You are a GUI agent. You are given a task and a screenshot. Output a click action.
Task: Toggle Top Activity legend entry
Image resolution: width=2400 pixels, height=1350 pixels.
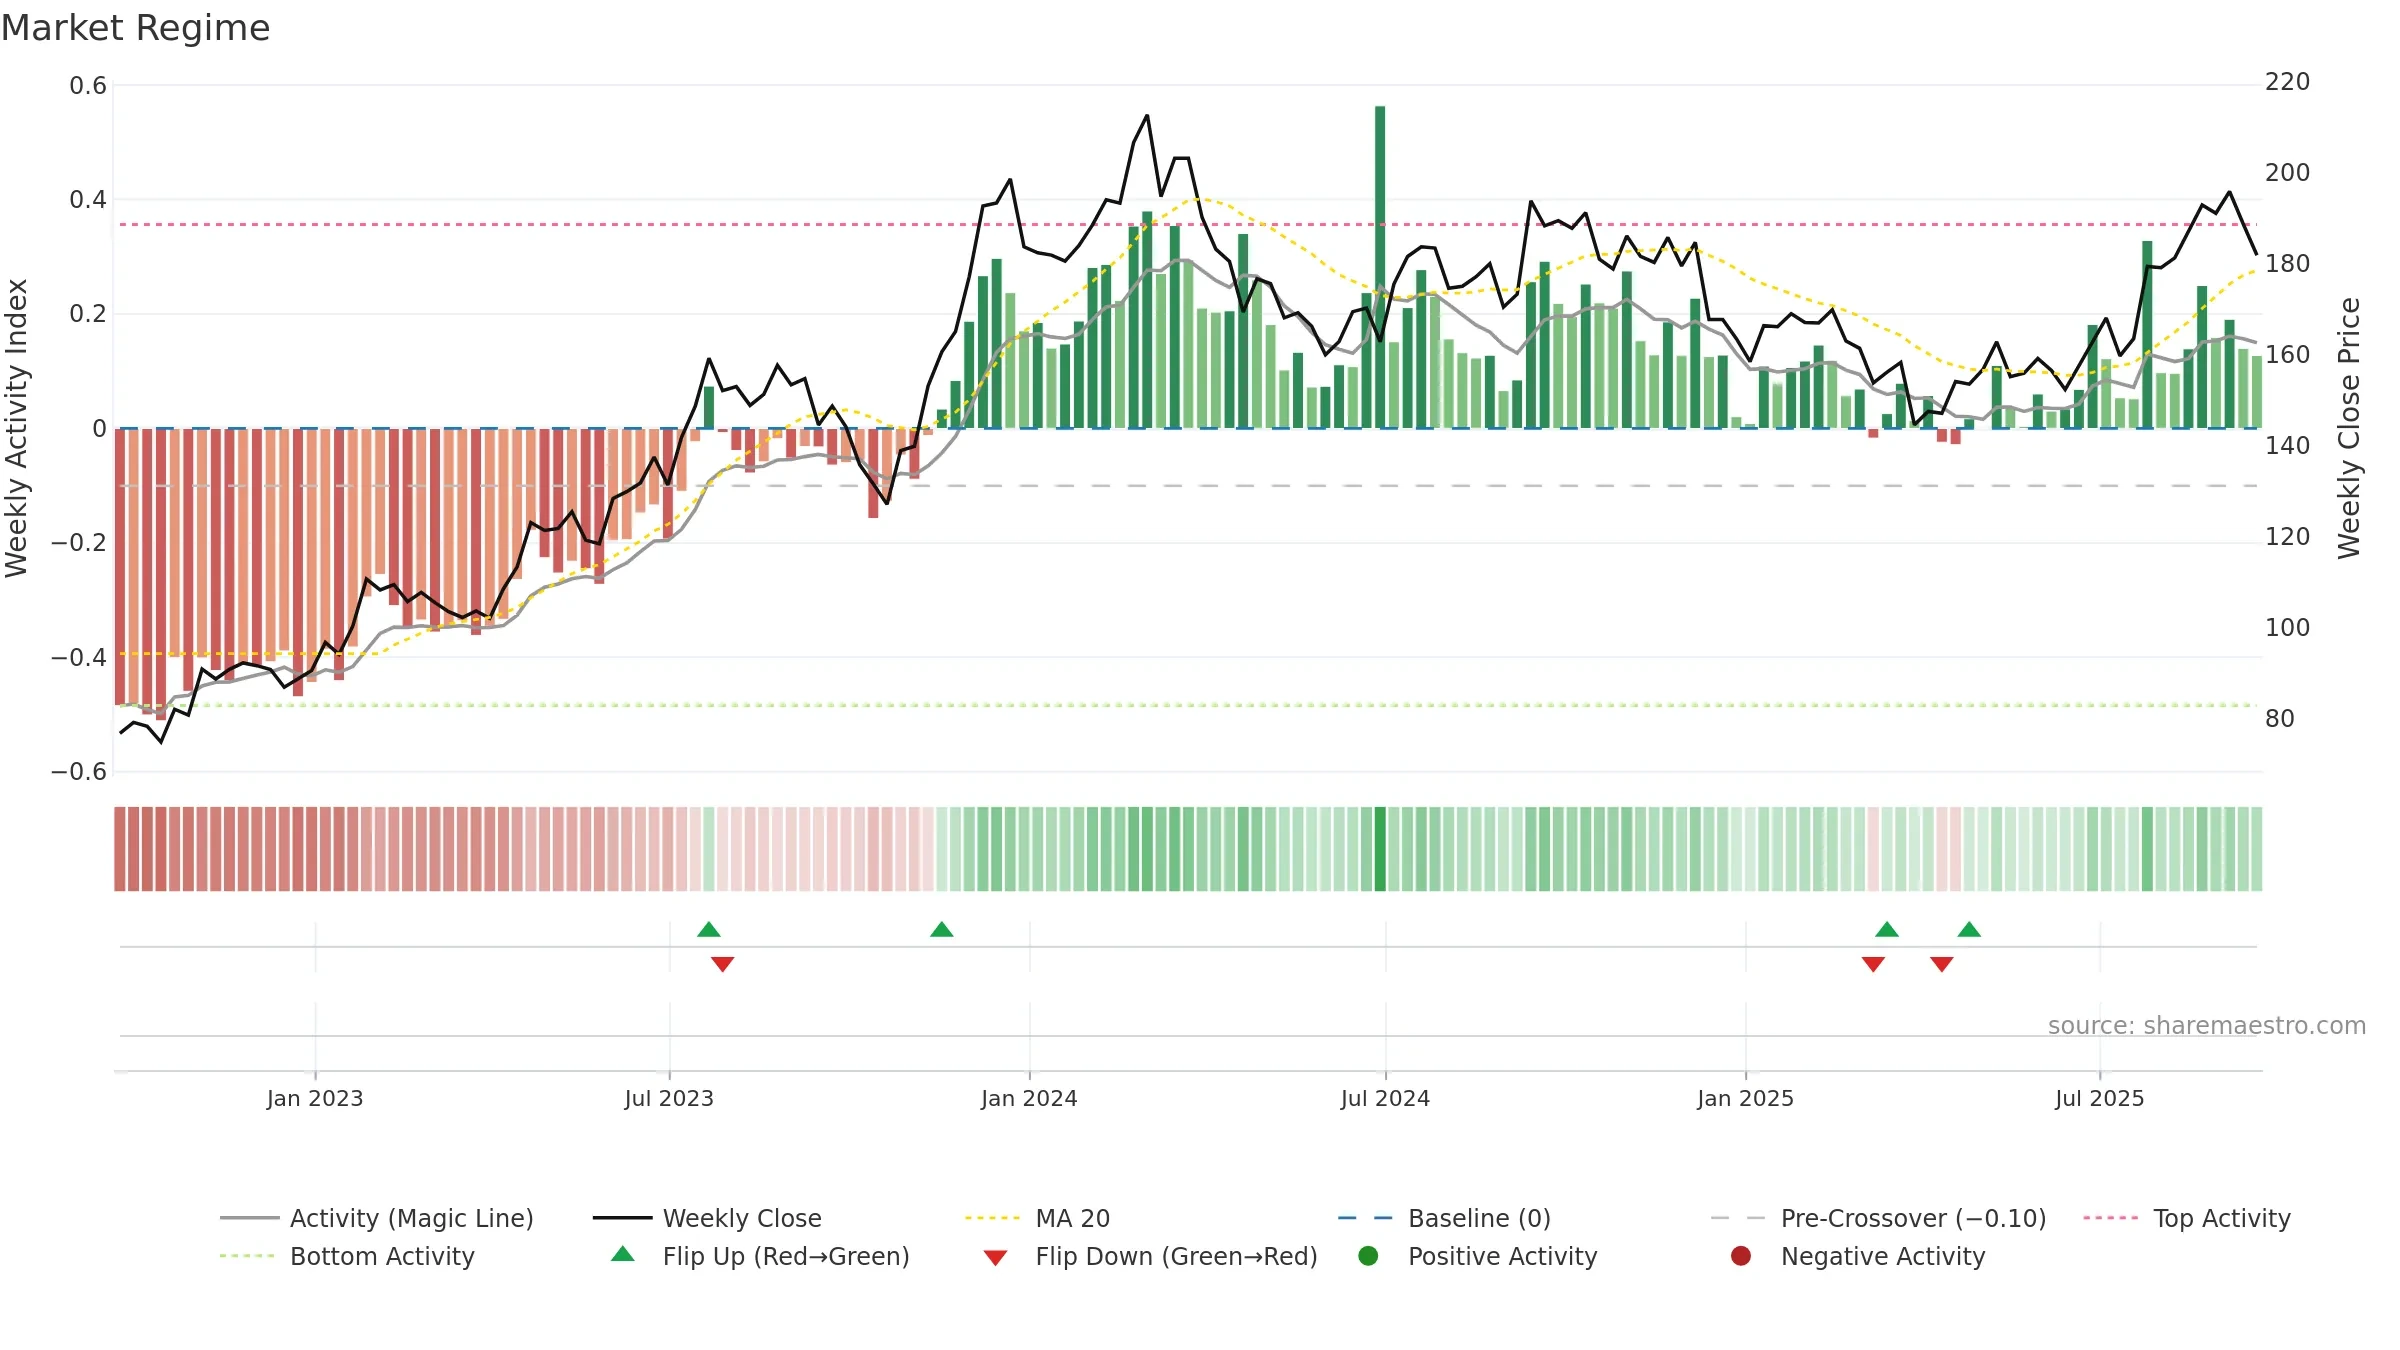coord(2187,1218)
